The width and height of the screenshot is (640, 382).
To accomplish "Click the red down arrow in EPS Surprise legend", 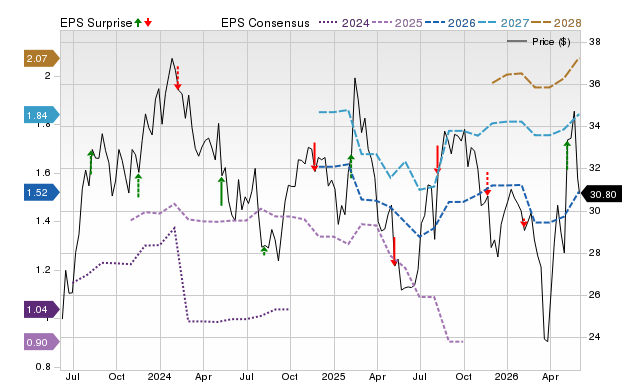I will click(148, 23).
